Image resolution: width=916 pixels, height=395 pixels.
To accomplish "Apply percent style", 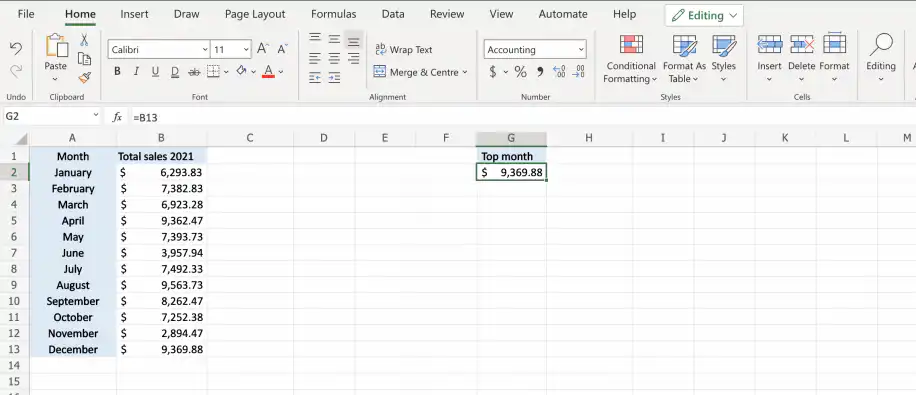I will [521, 72].
